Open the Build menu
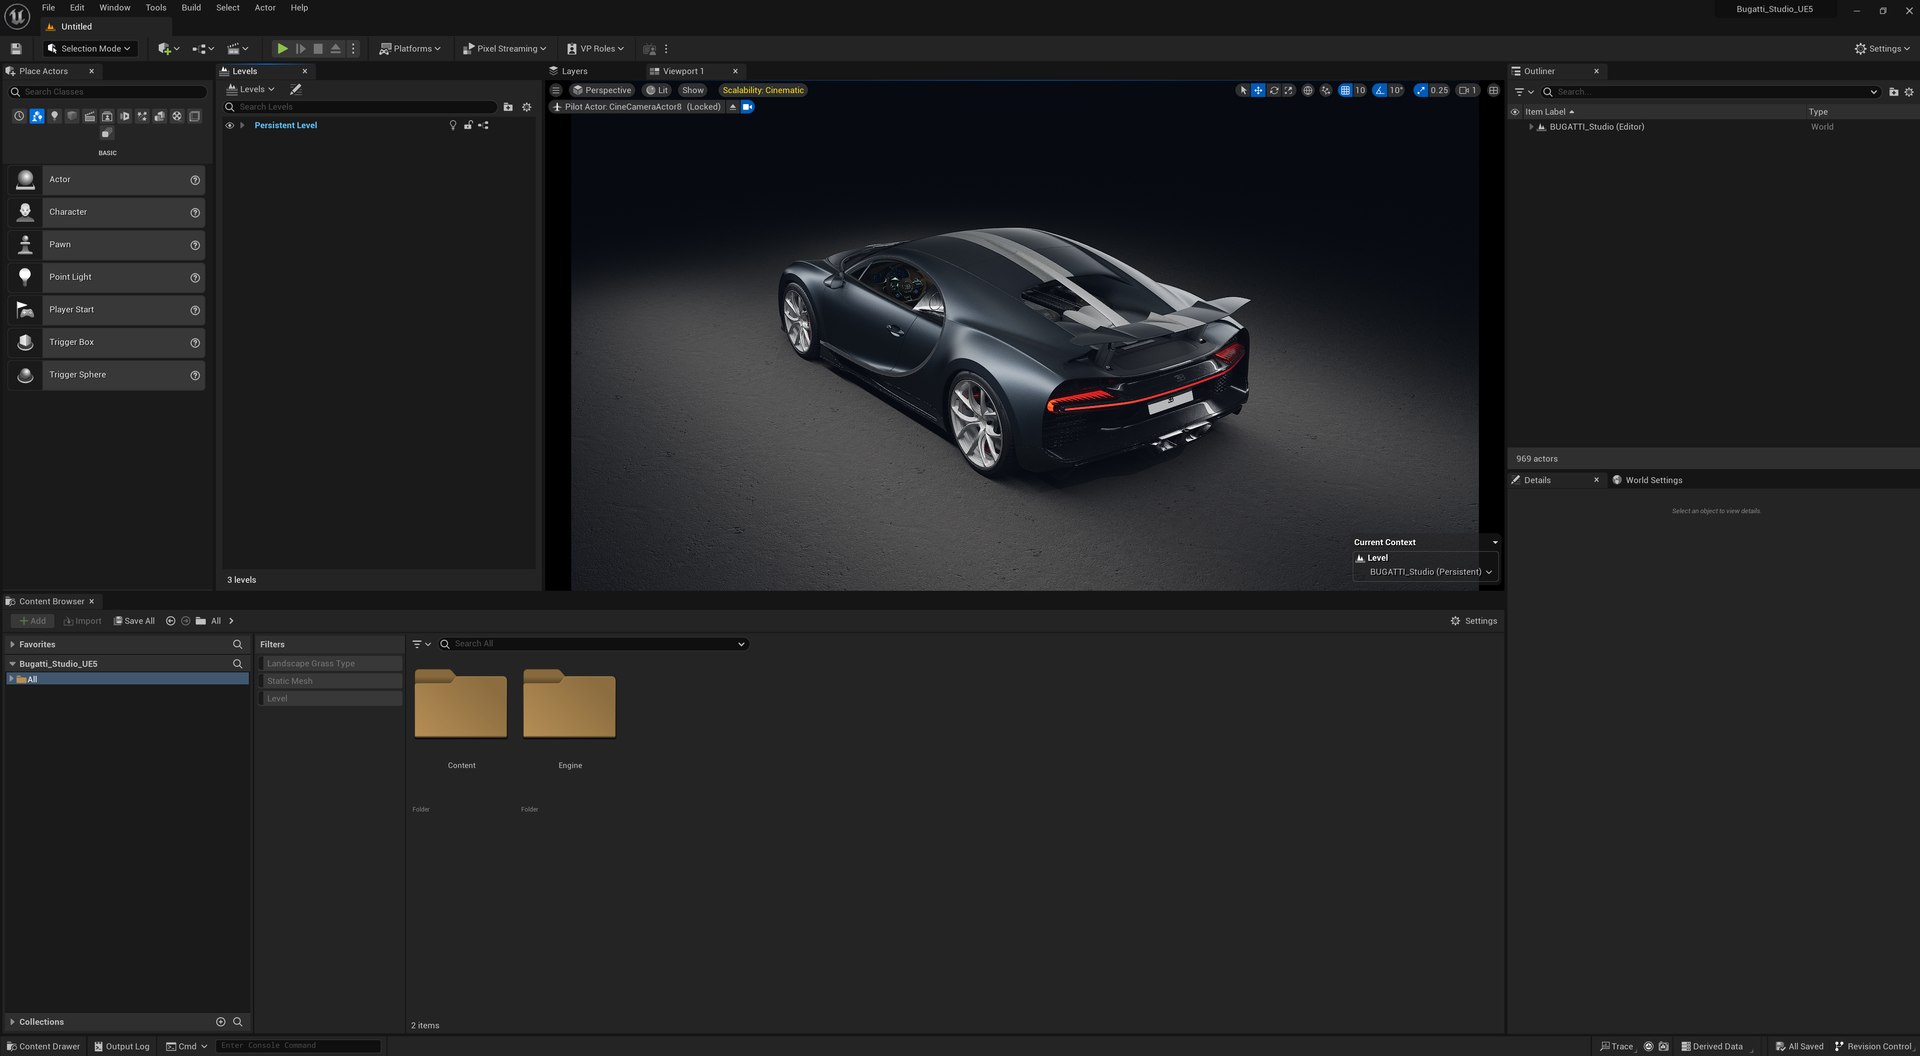The image size is (1920, 1056). (191, 8)
